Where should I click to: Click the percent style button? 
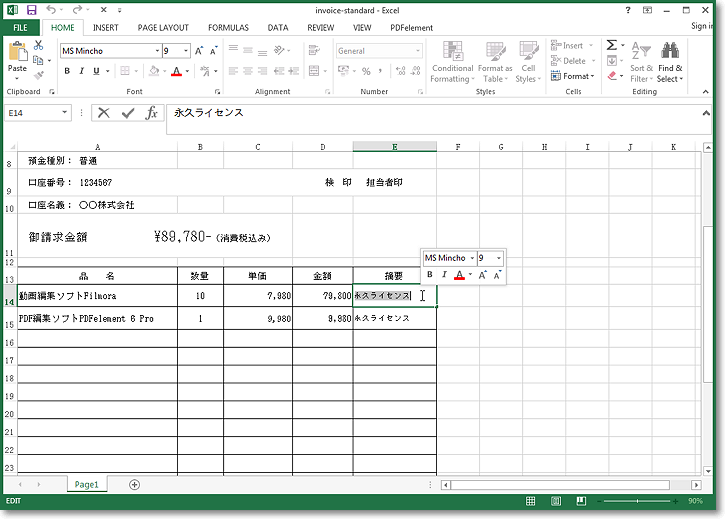click(366, 71)
